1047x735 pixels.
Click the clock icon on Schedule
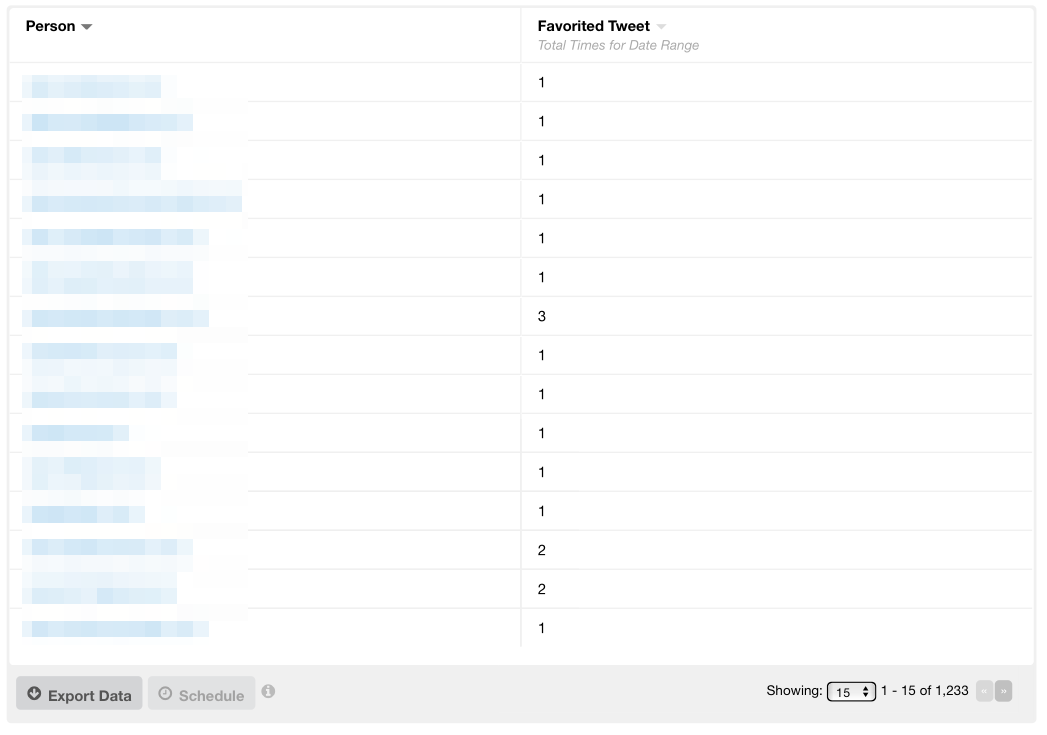(x=165, y=694)
